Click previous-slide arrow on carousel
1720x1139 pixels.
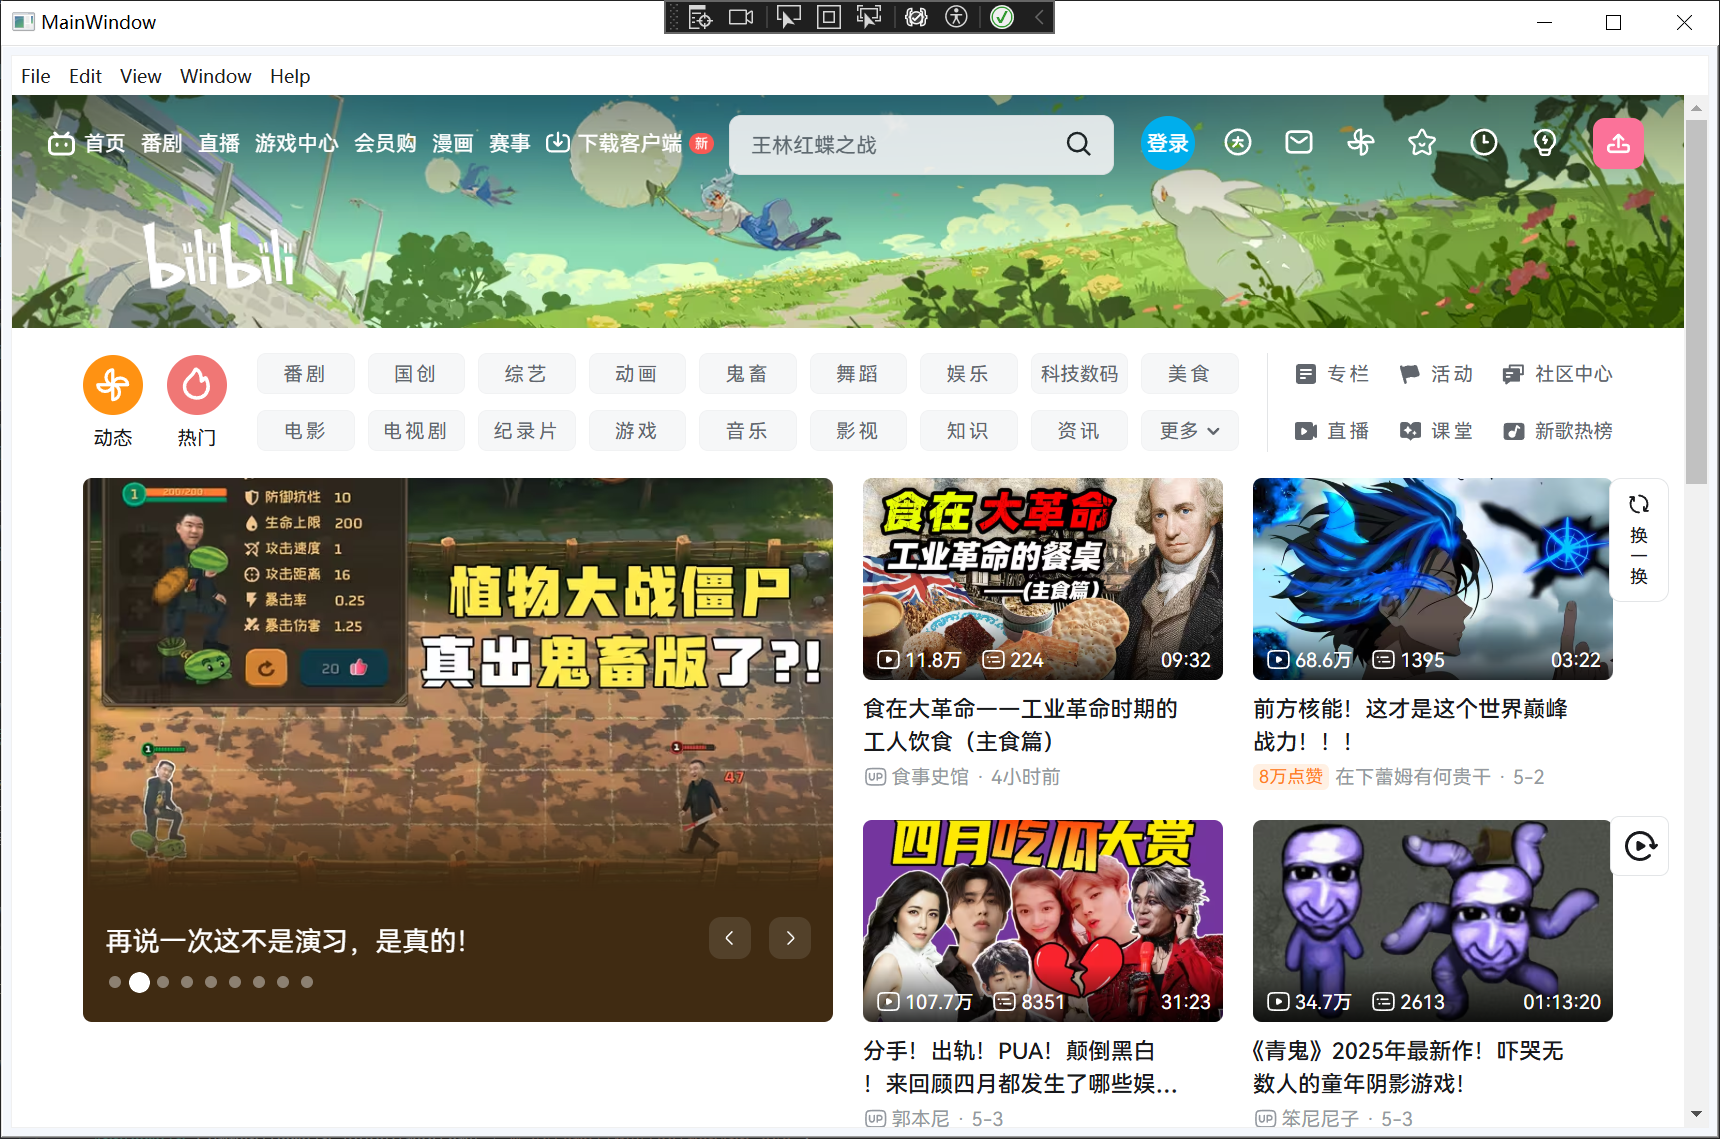730,938
